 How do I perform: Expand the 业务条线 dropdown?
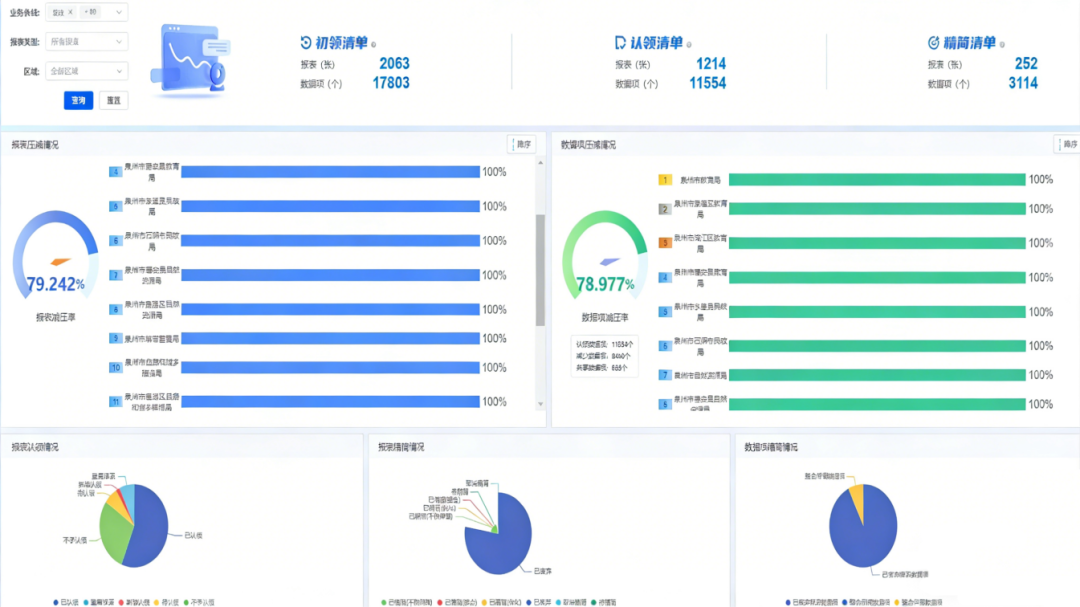120,13
